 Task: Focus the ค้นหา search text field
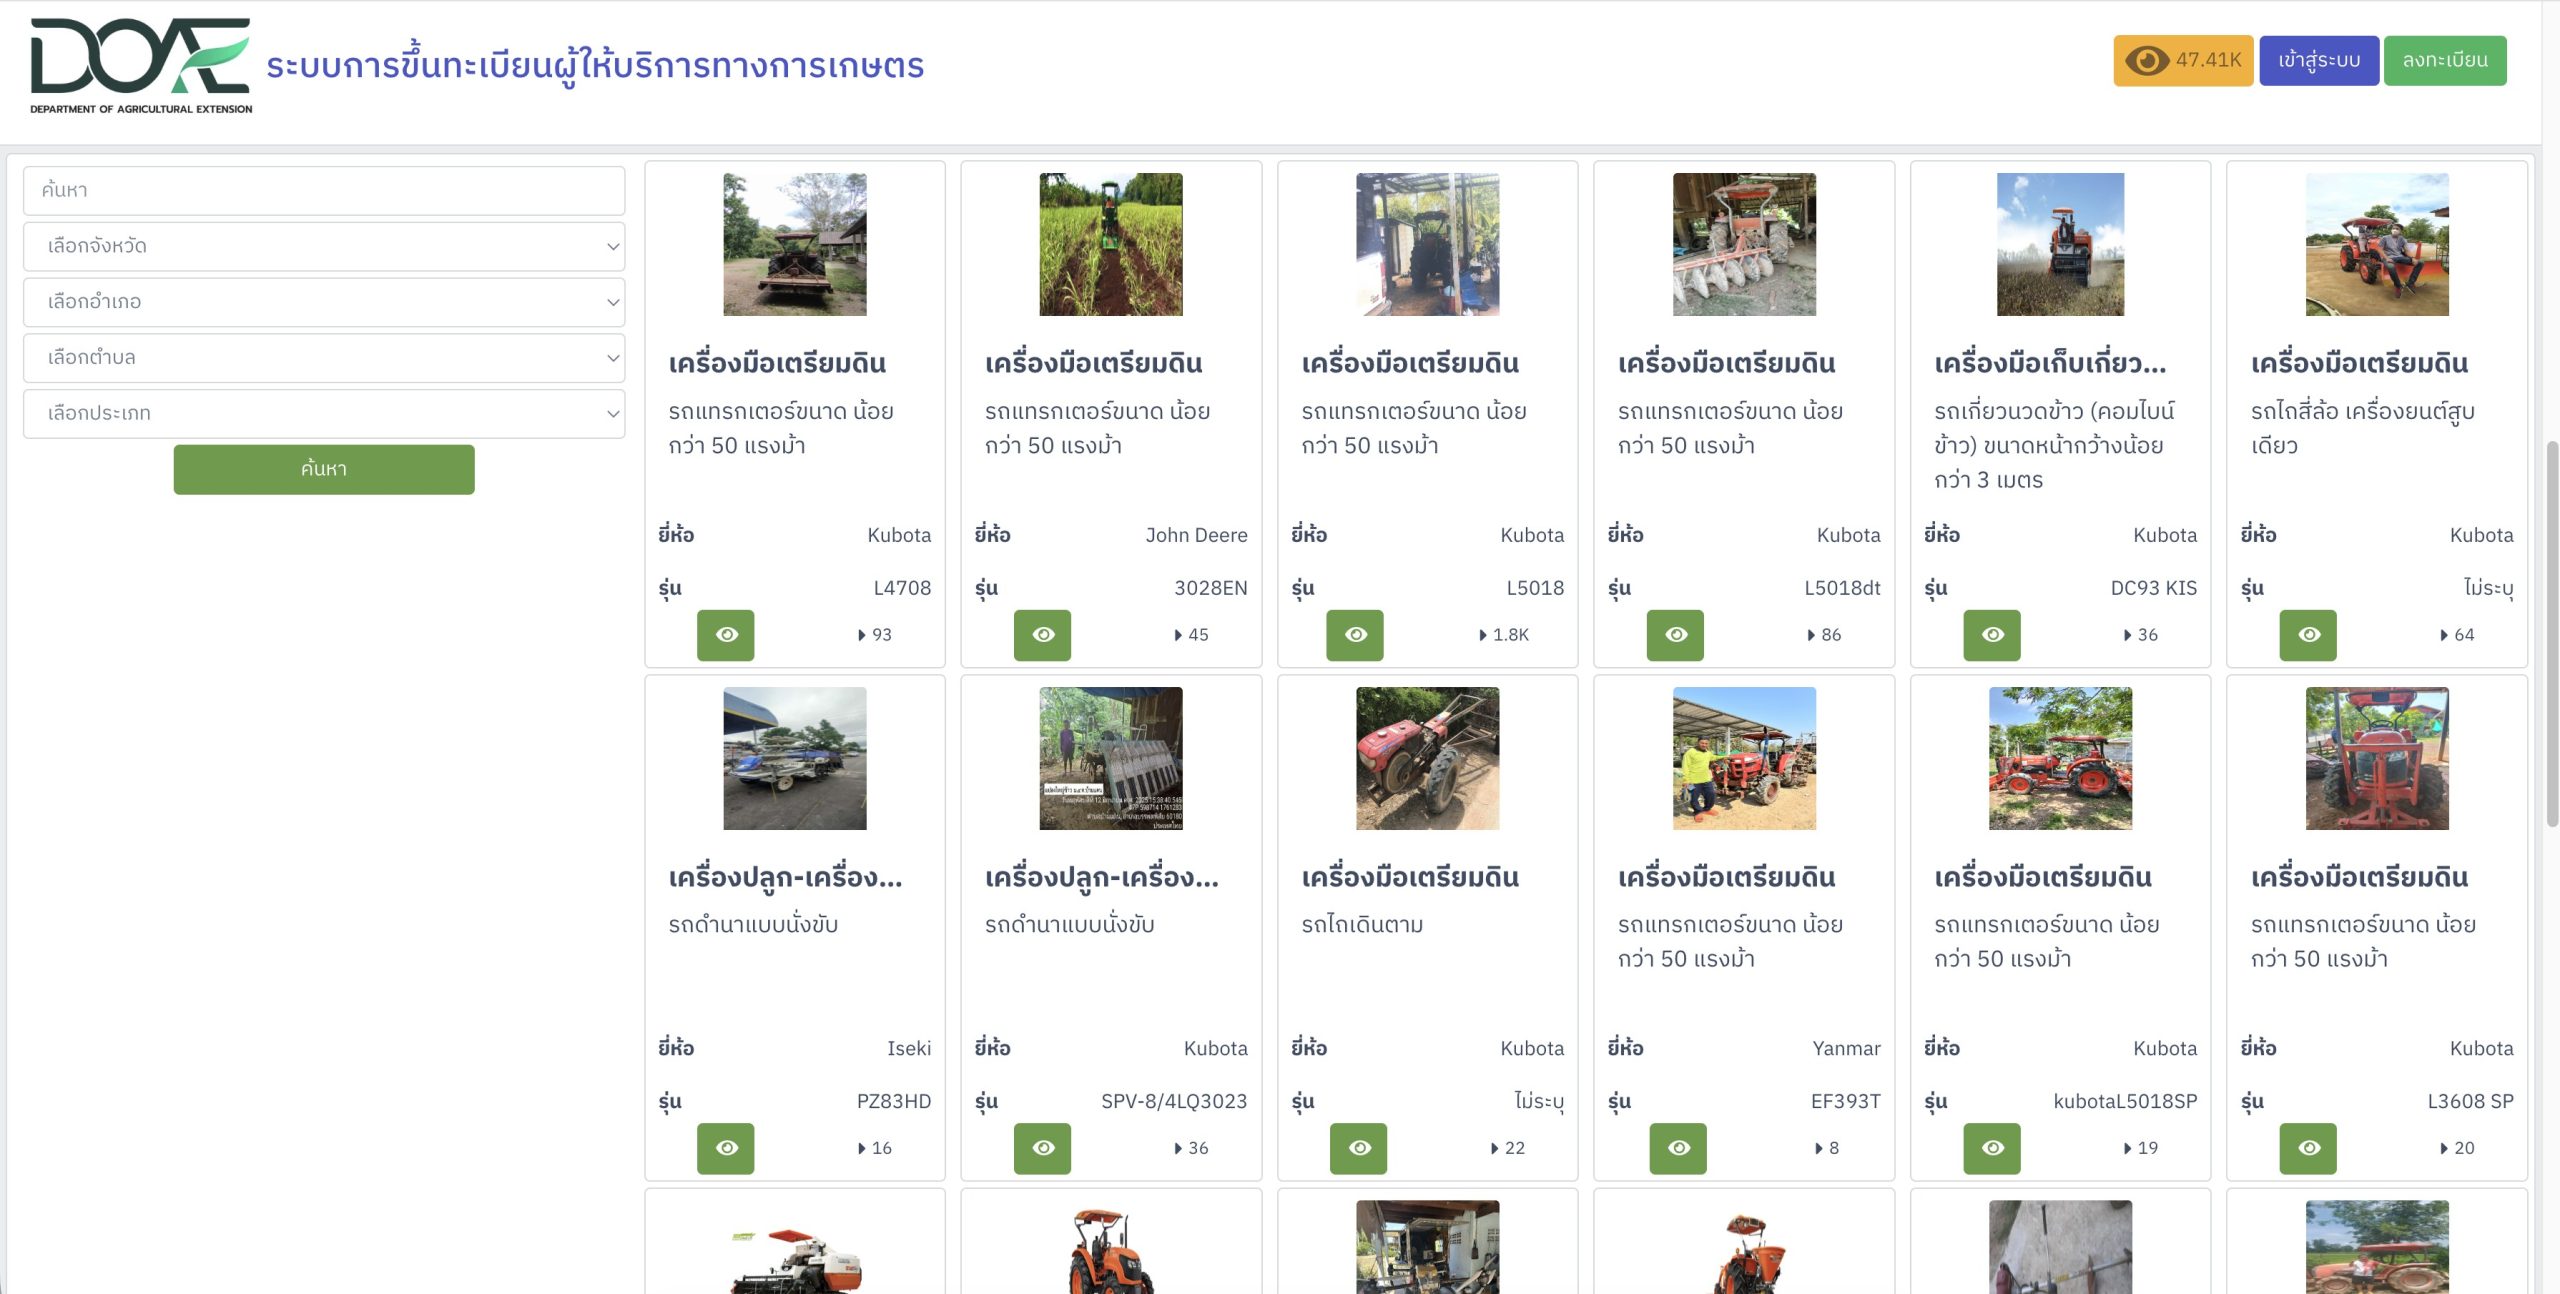point(324,190)
